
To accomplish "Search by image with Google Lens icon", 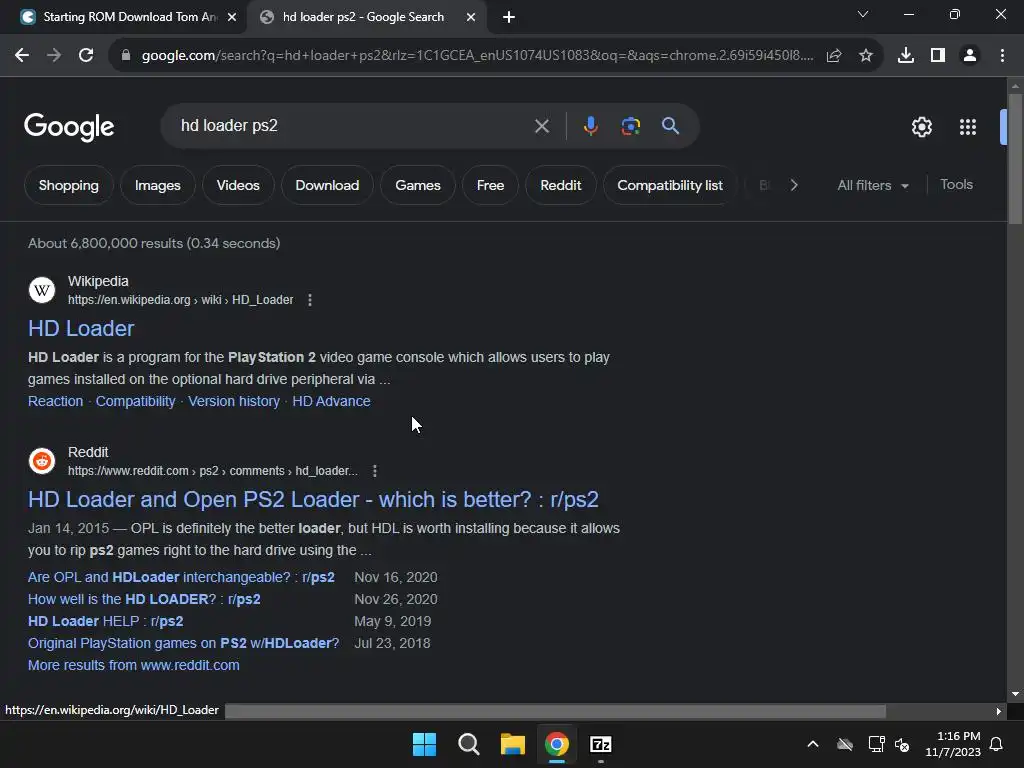I will [630, 126].
